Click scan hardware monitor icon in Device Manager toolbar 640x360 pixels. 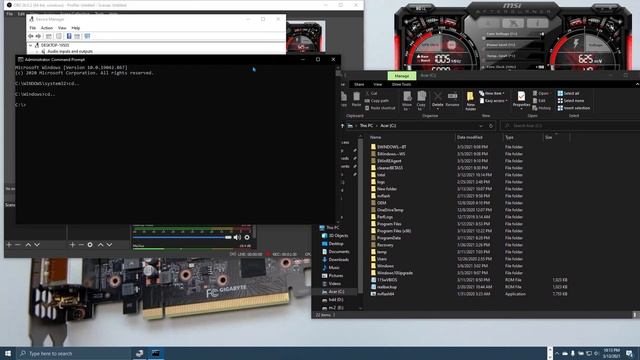click(87, 36)
